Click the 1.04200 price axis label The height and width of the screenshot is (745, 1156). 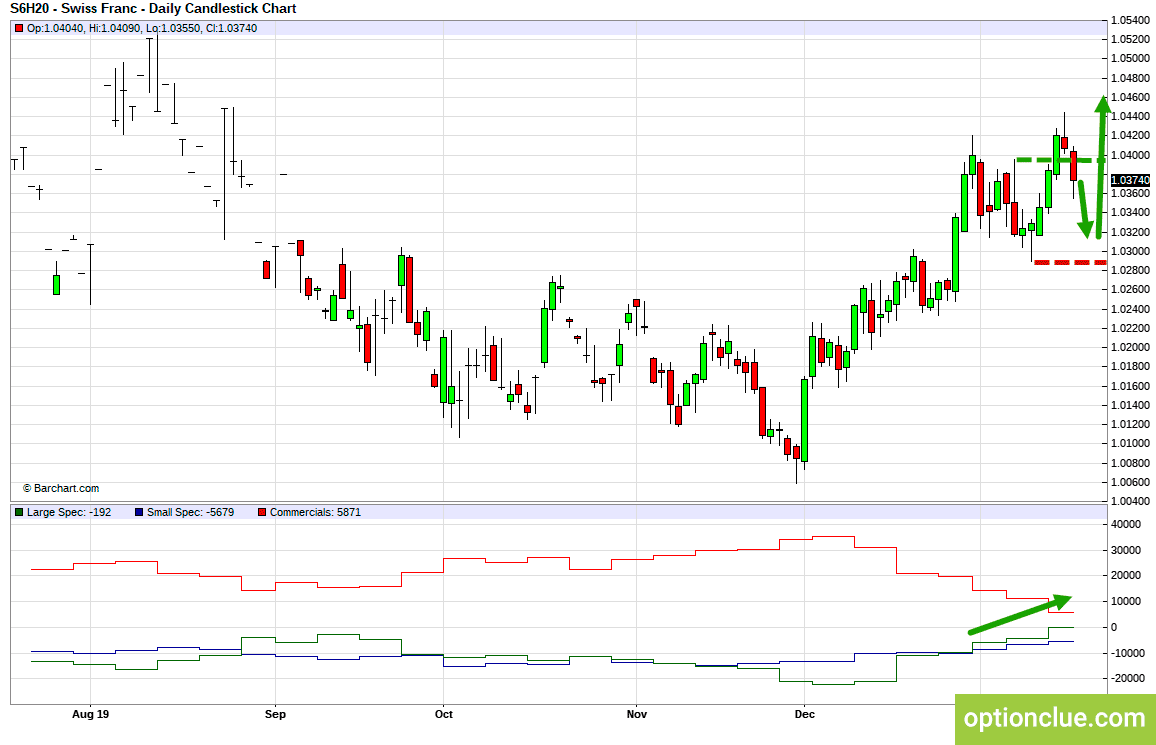[1130, 136]
